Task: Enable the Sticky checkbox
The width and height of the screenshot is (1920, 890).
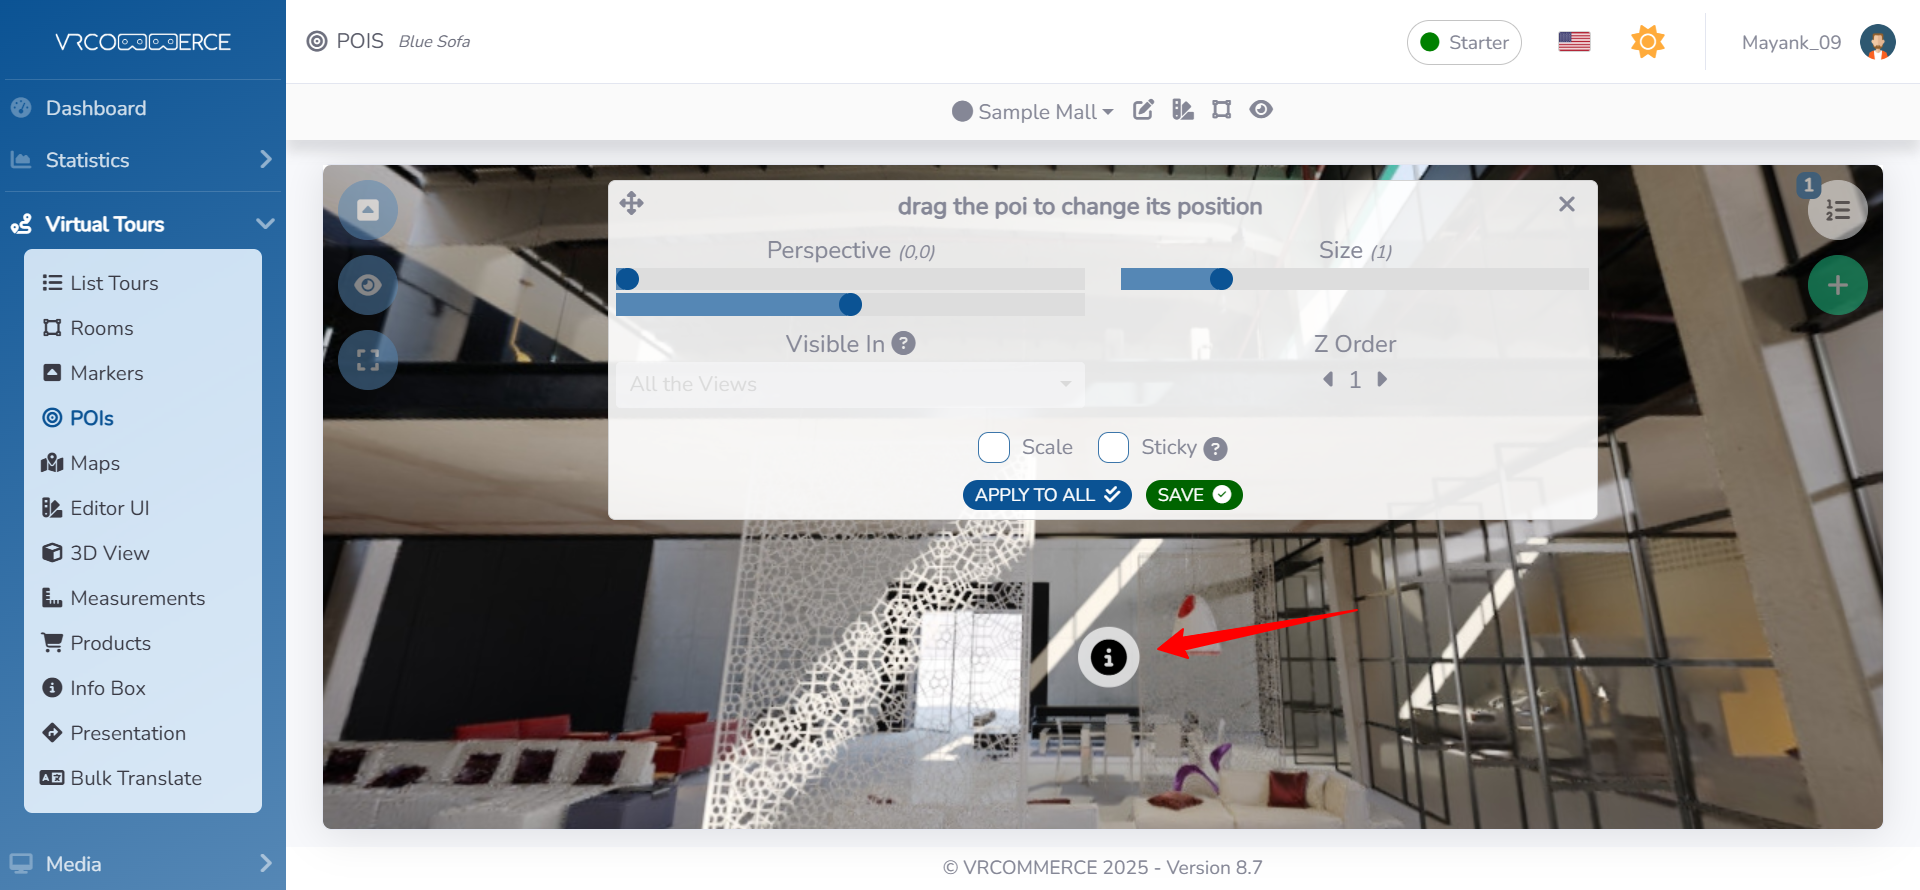Action: click(1113, 447)
